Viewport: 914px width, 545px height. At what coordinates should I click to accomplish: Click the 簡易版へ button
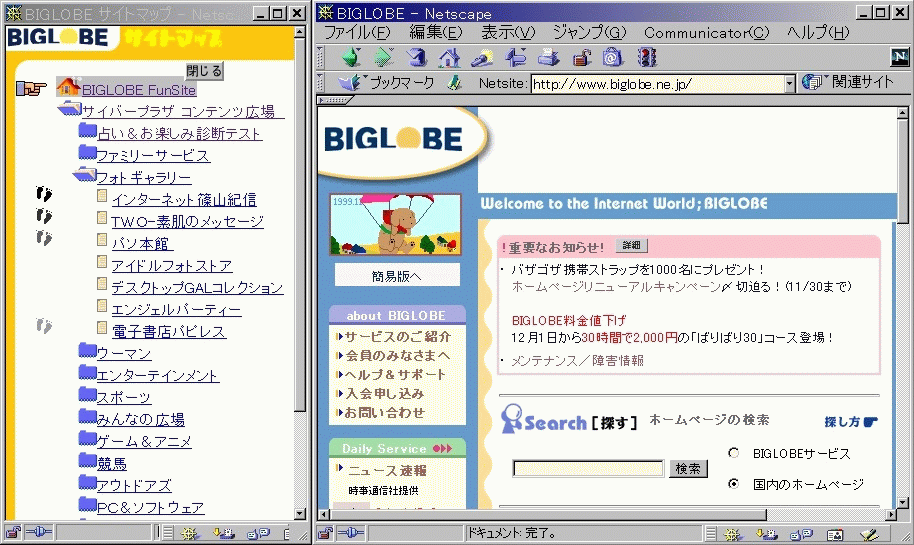pos(397,276)
